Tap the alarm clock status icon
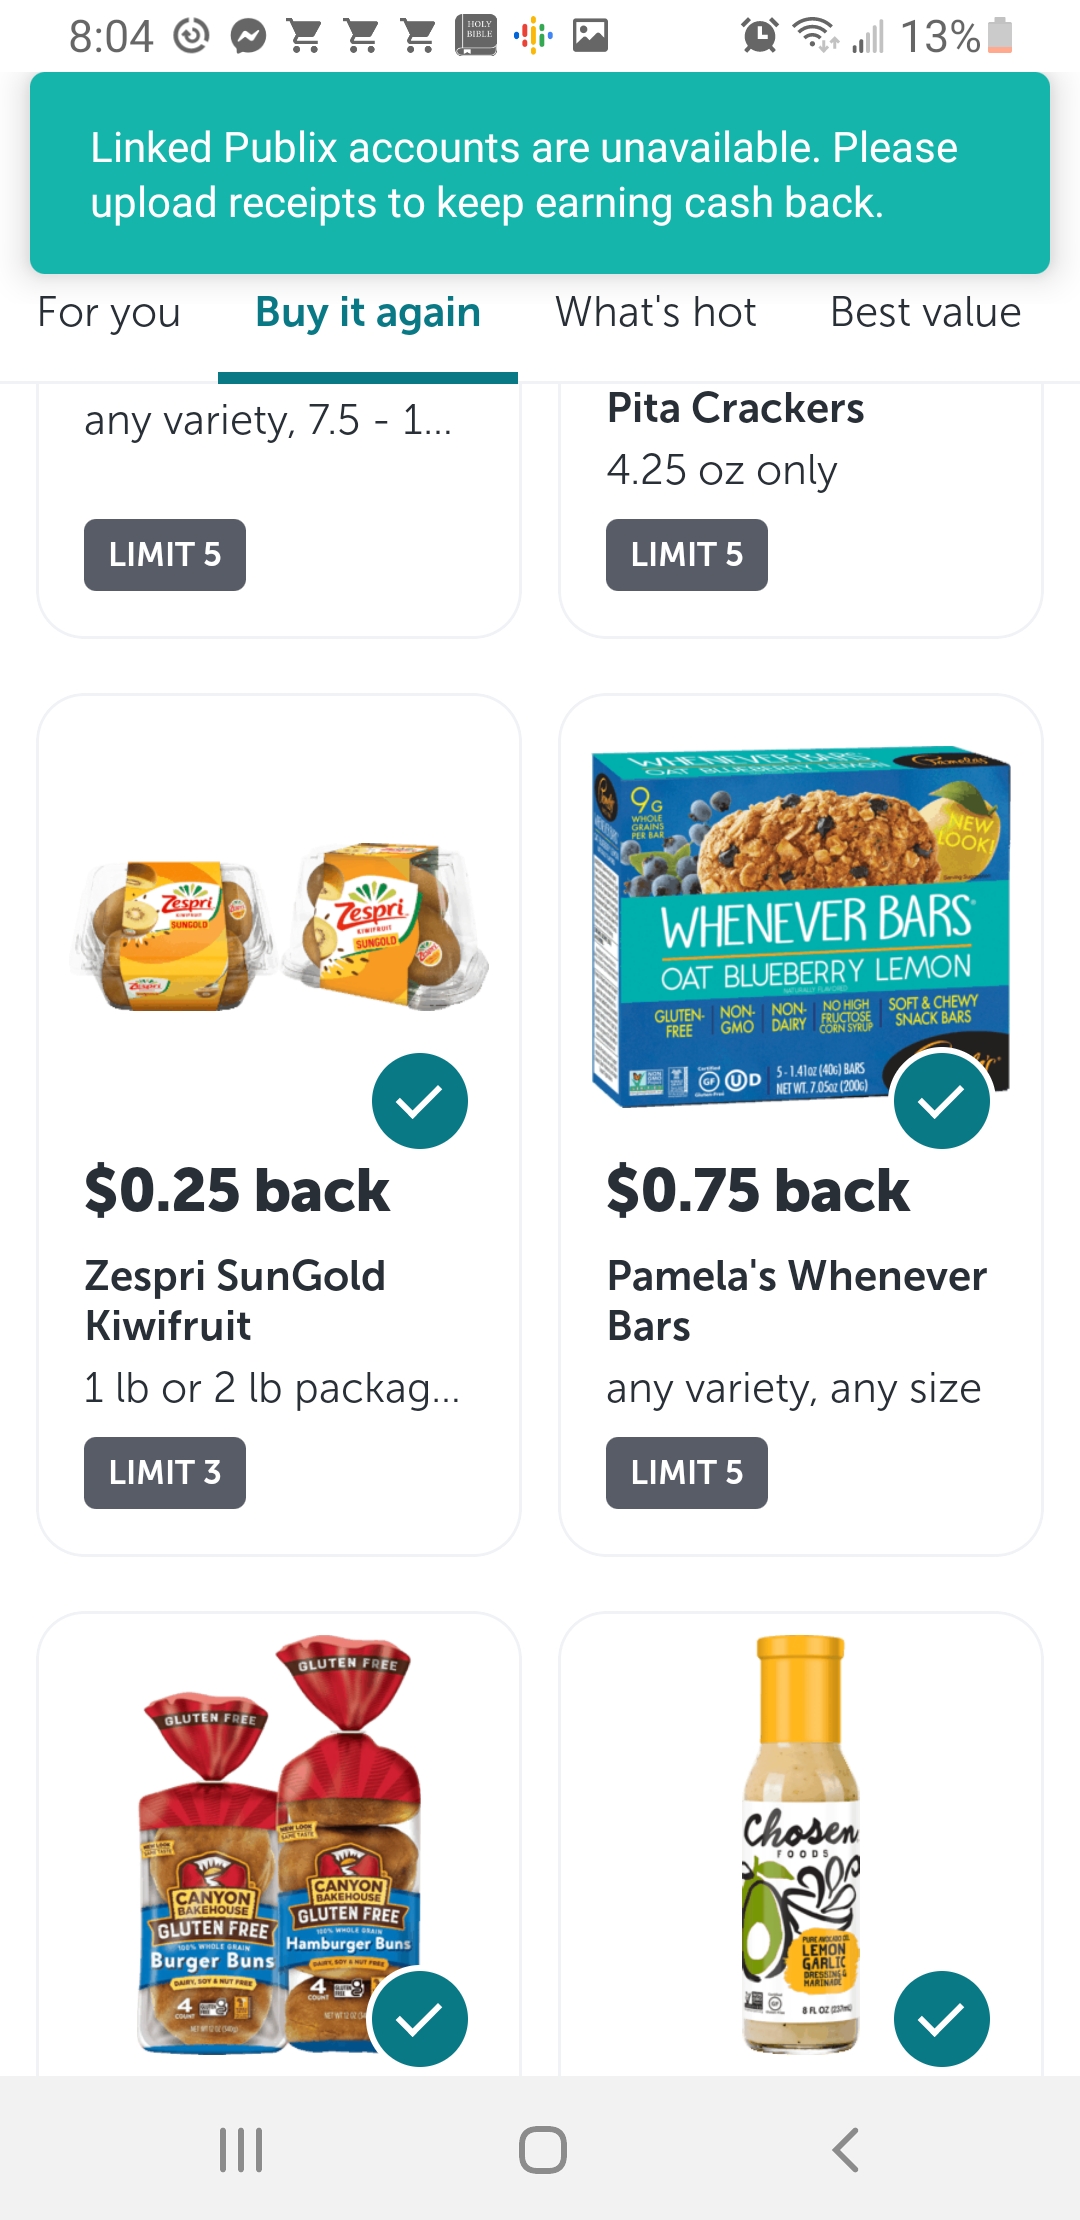Screen dimensions: 1080x2220 click(x=759, y=37)
